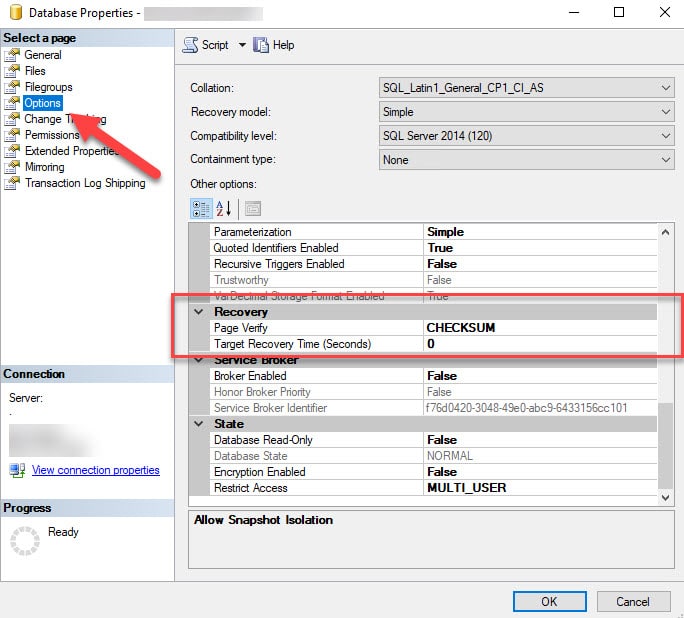684x618 pixels.
Task: Collapse the State category
Action: (199, 424)
